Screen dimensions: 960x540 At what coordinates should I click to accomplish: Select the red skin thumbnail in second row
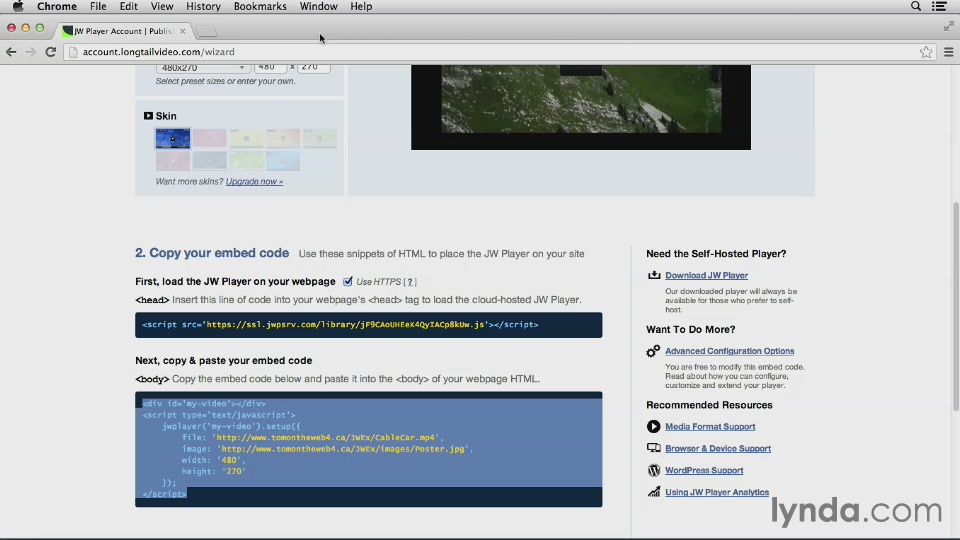[173, 161]
